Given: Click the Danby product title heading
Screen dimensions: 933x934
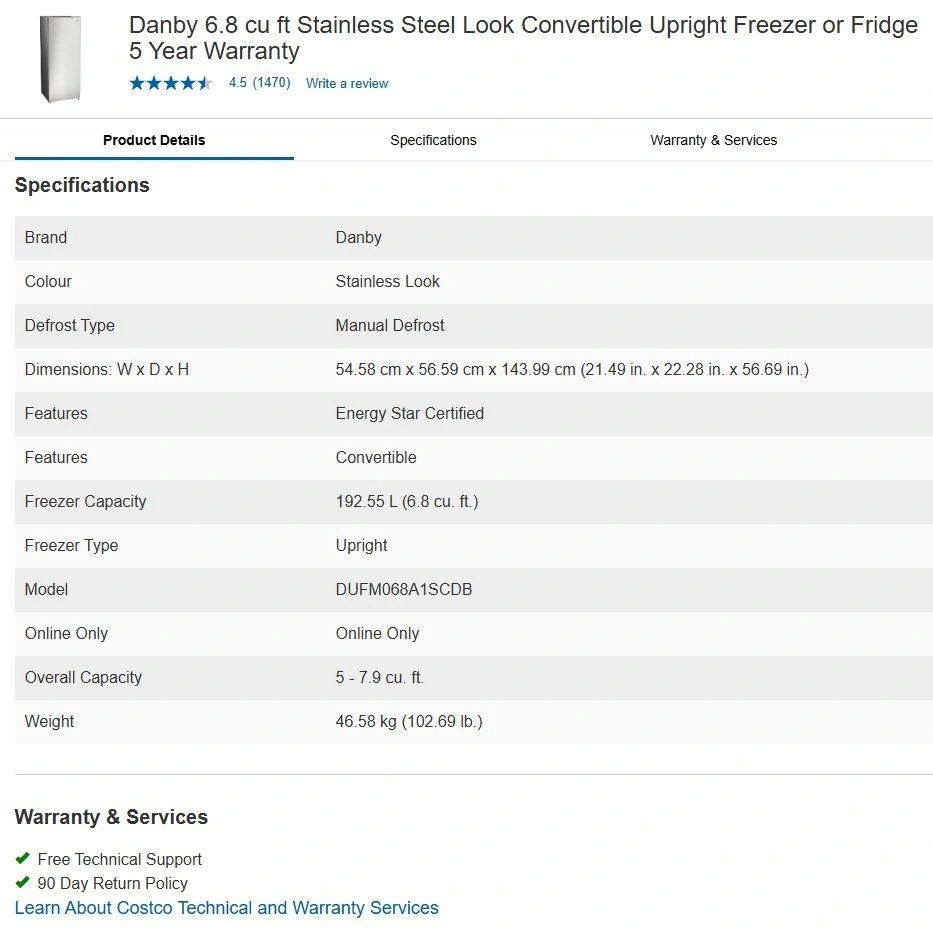Looking at the screenshot, I should (x=523, y=38).
